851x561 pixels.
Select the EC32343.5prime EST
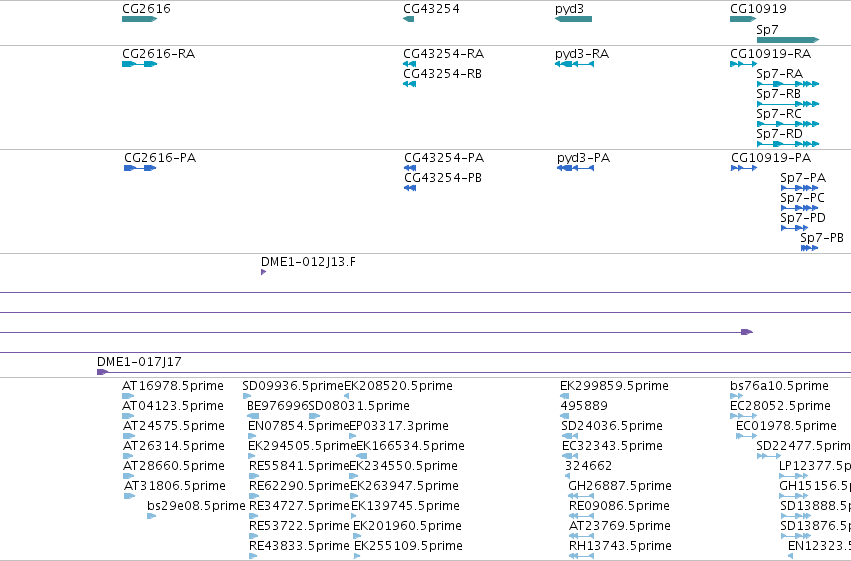point(570,456)
